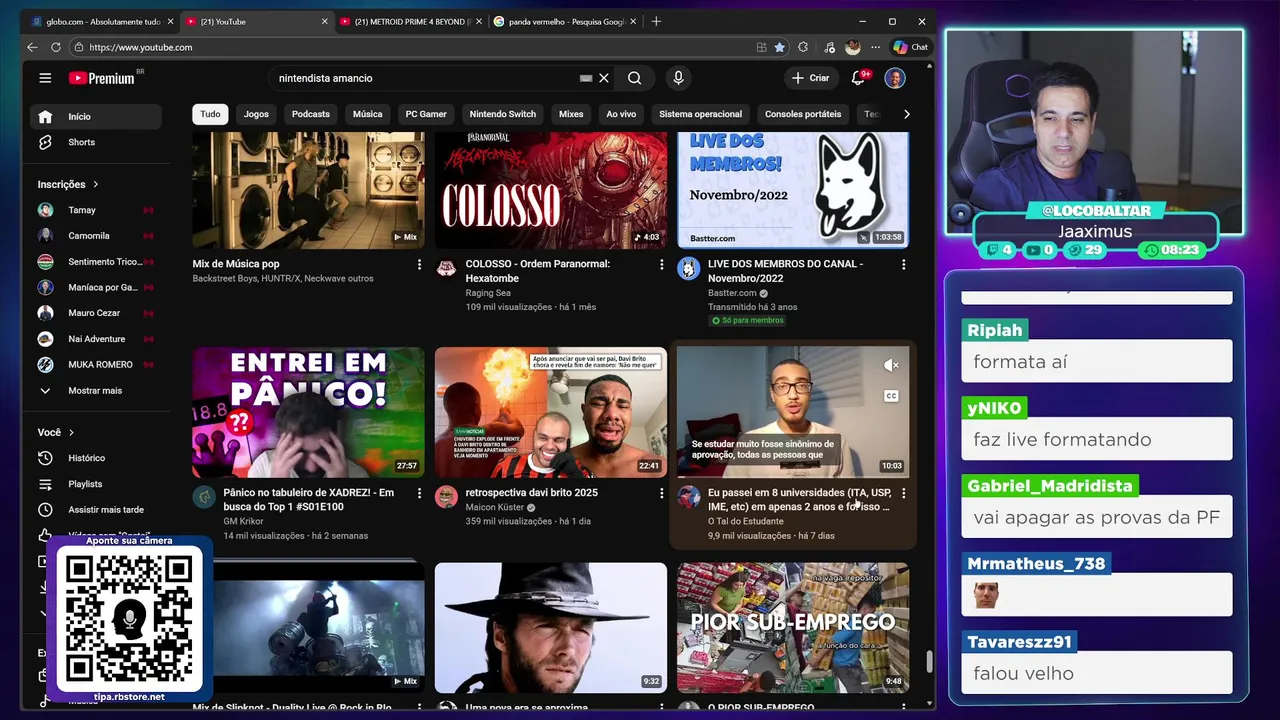Select the PC Gamer filter chip
Image resolution: width=1280 pixels, height=720 pixels.
click(426, 114)
